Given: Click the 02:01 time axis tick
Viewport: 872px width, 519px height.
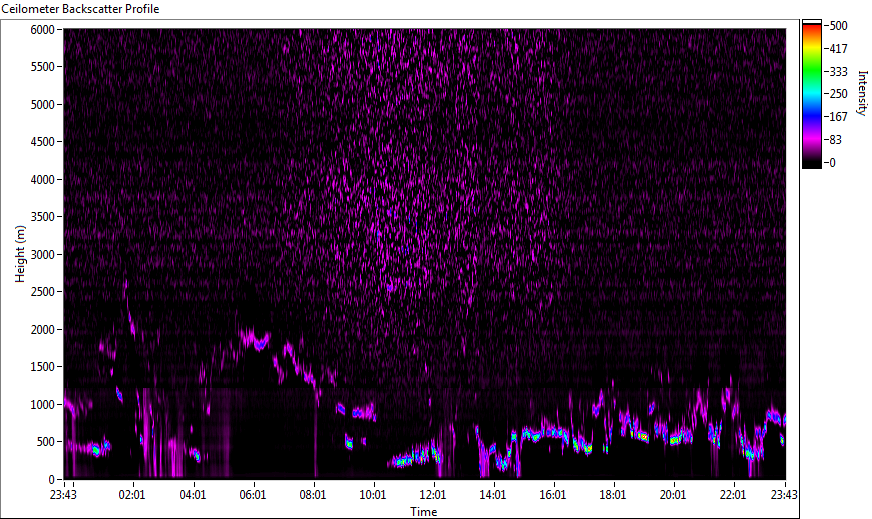Looking at the screenshot, I should click(x=132, y=495).
